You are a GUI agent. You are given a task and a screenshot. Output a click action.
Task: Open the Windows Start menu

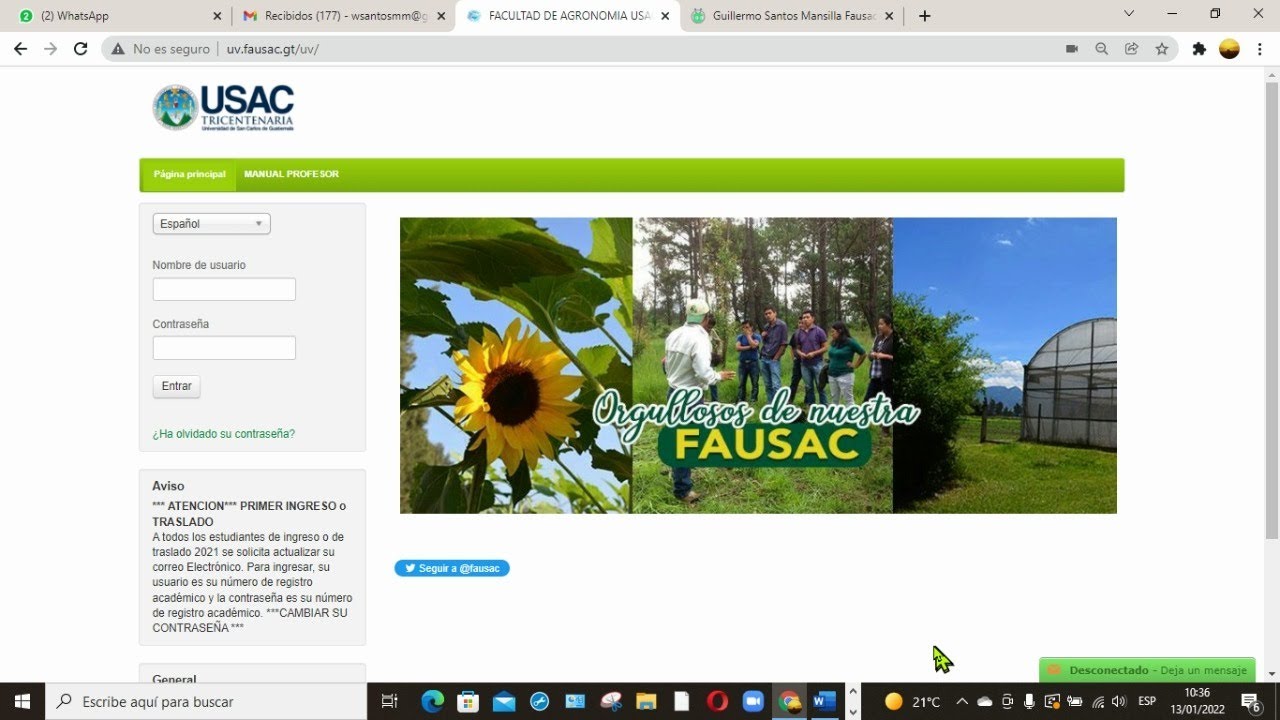[22, 701]
